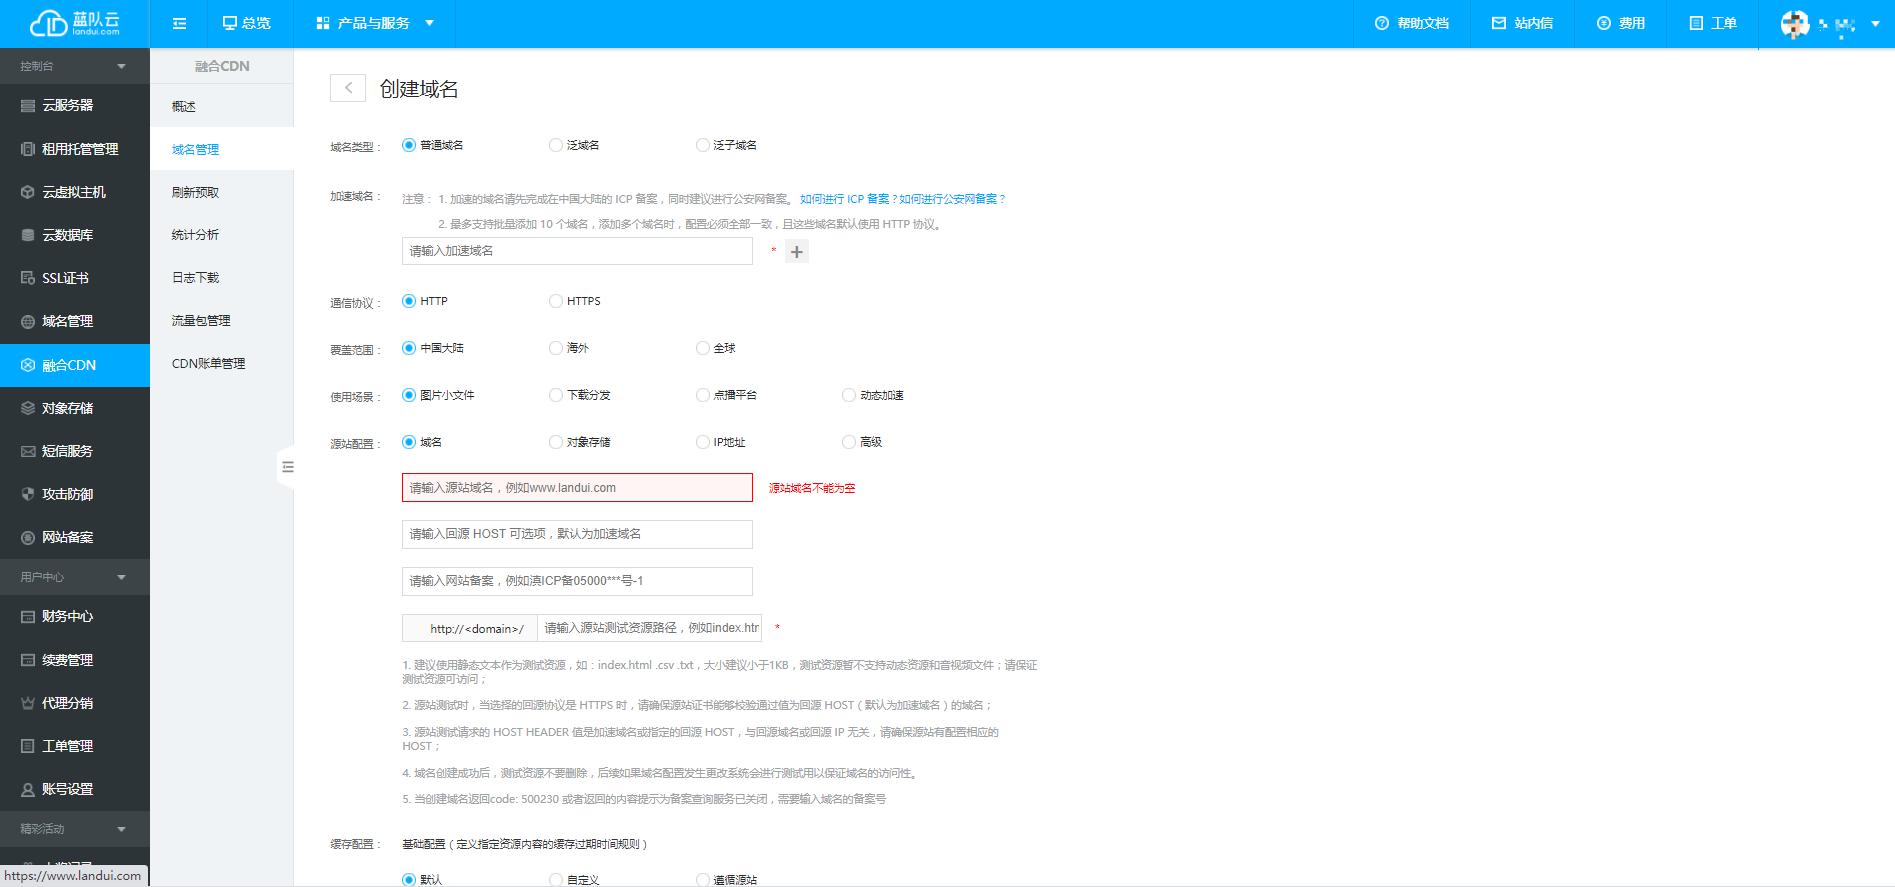This screenshot has height=887, width=1895.
Task: Open 如何进行 ICP 备案 link
Action: coord(848,199)
